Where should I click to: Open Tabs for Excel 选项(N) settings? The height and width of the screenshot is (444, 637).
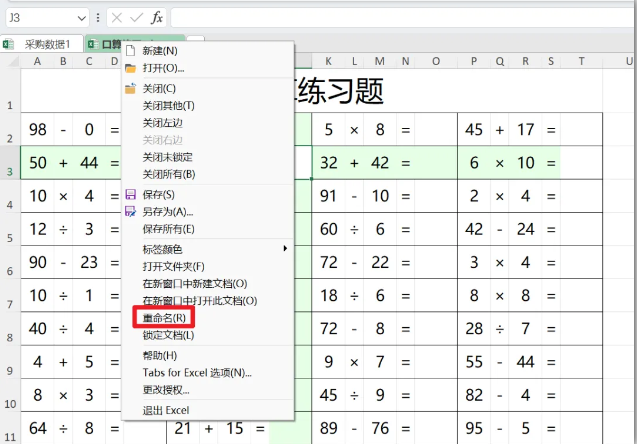pos(196,373)
